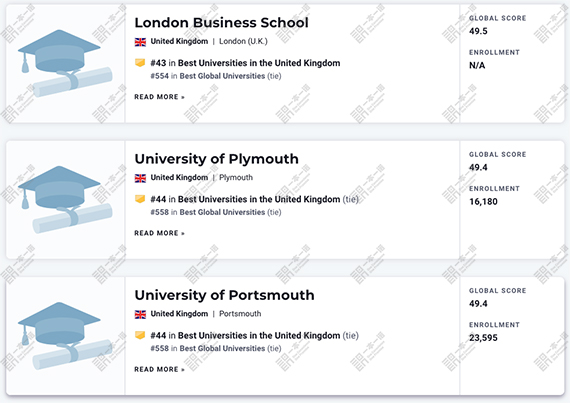Click the University of Plymouth graduation cap image
The image size is (570, 403).
coord(65,200)
